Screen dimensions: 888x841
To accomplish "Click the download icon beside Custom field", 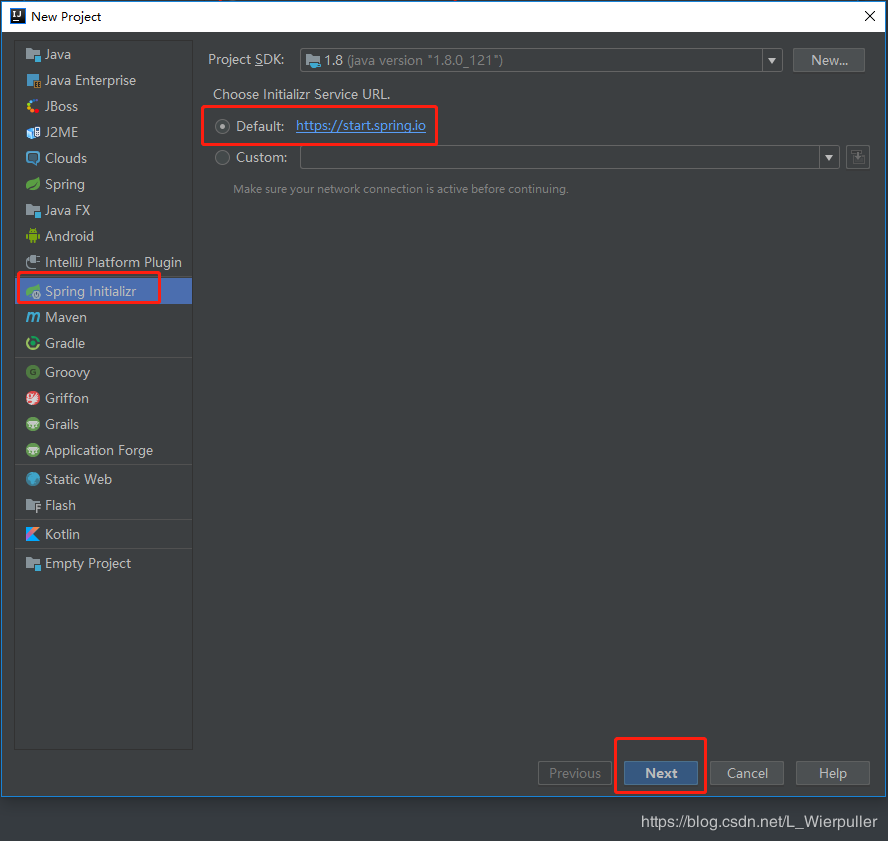I will [858, 157].
